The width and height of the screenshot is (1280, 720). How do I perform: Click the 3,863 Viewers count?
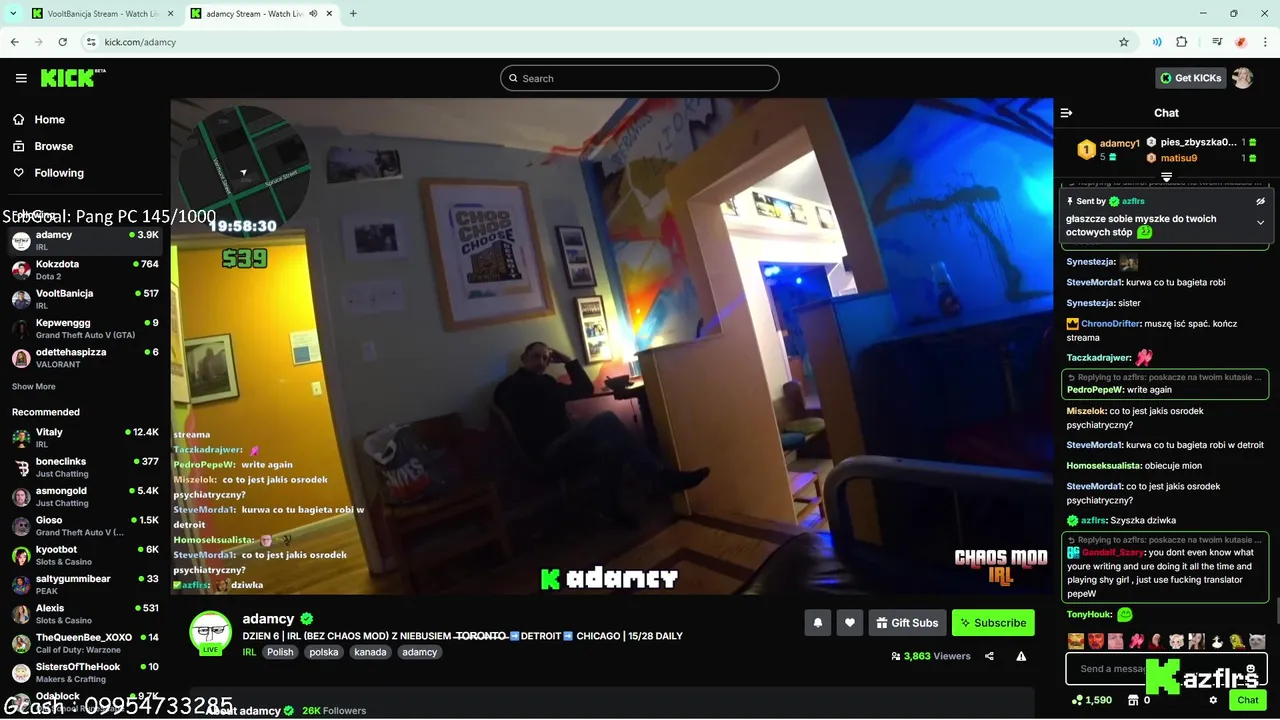(x=931, y=656)
